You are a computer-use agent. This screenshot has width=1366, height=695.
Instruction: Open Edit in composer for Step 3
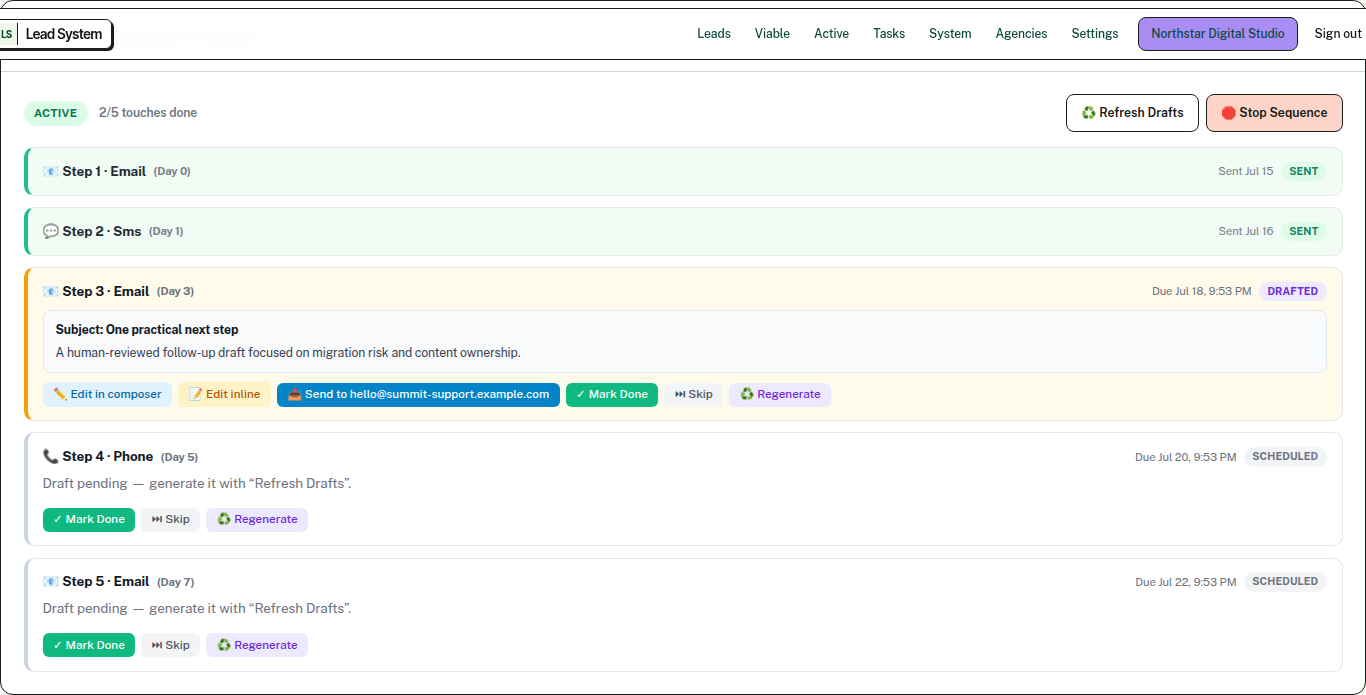point(107,394)
